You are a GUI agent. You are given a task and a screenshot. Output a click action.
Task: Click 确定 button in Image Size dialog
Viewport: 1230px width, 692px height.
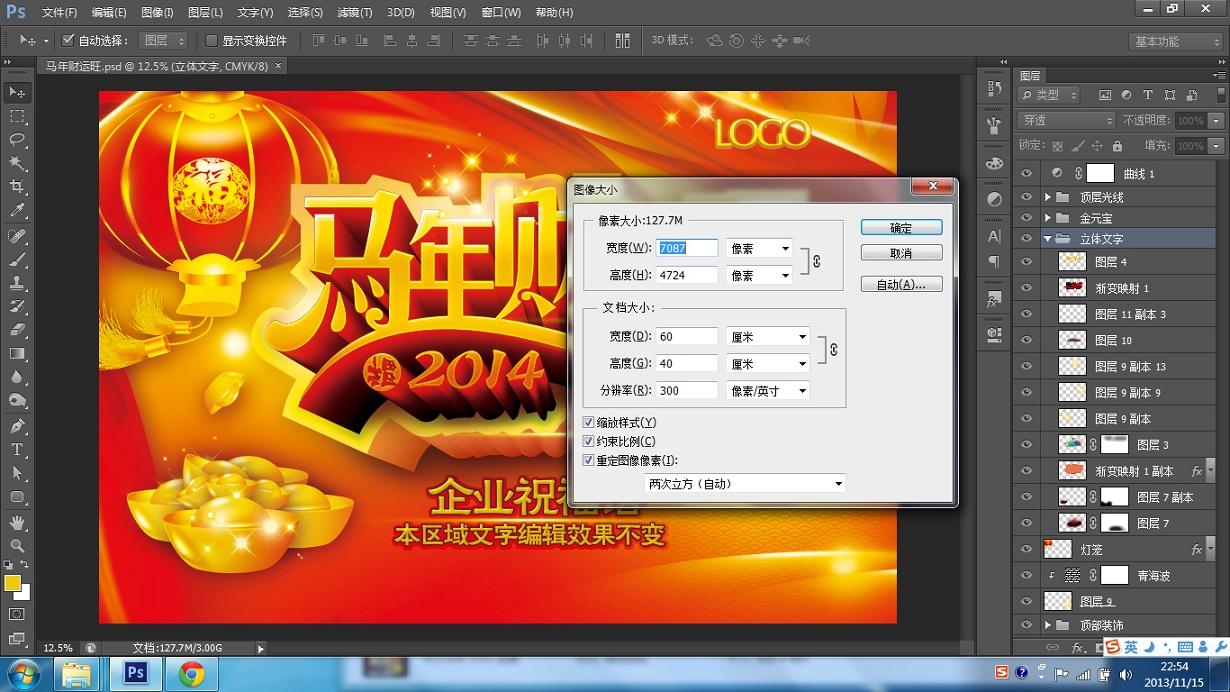pos(901,228)
